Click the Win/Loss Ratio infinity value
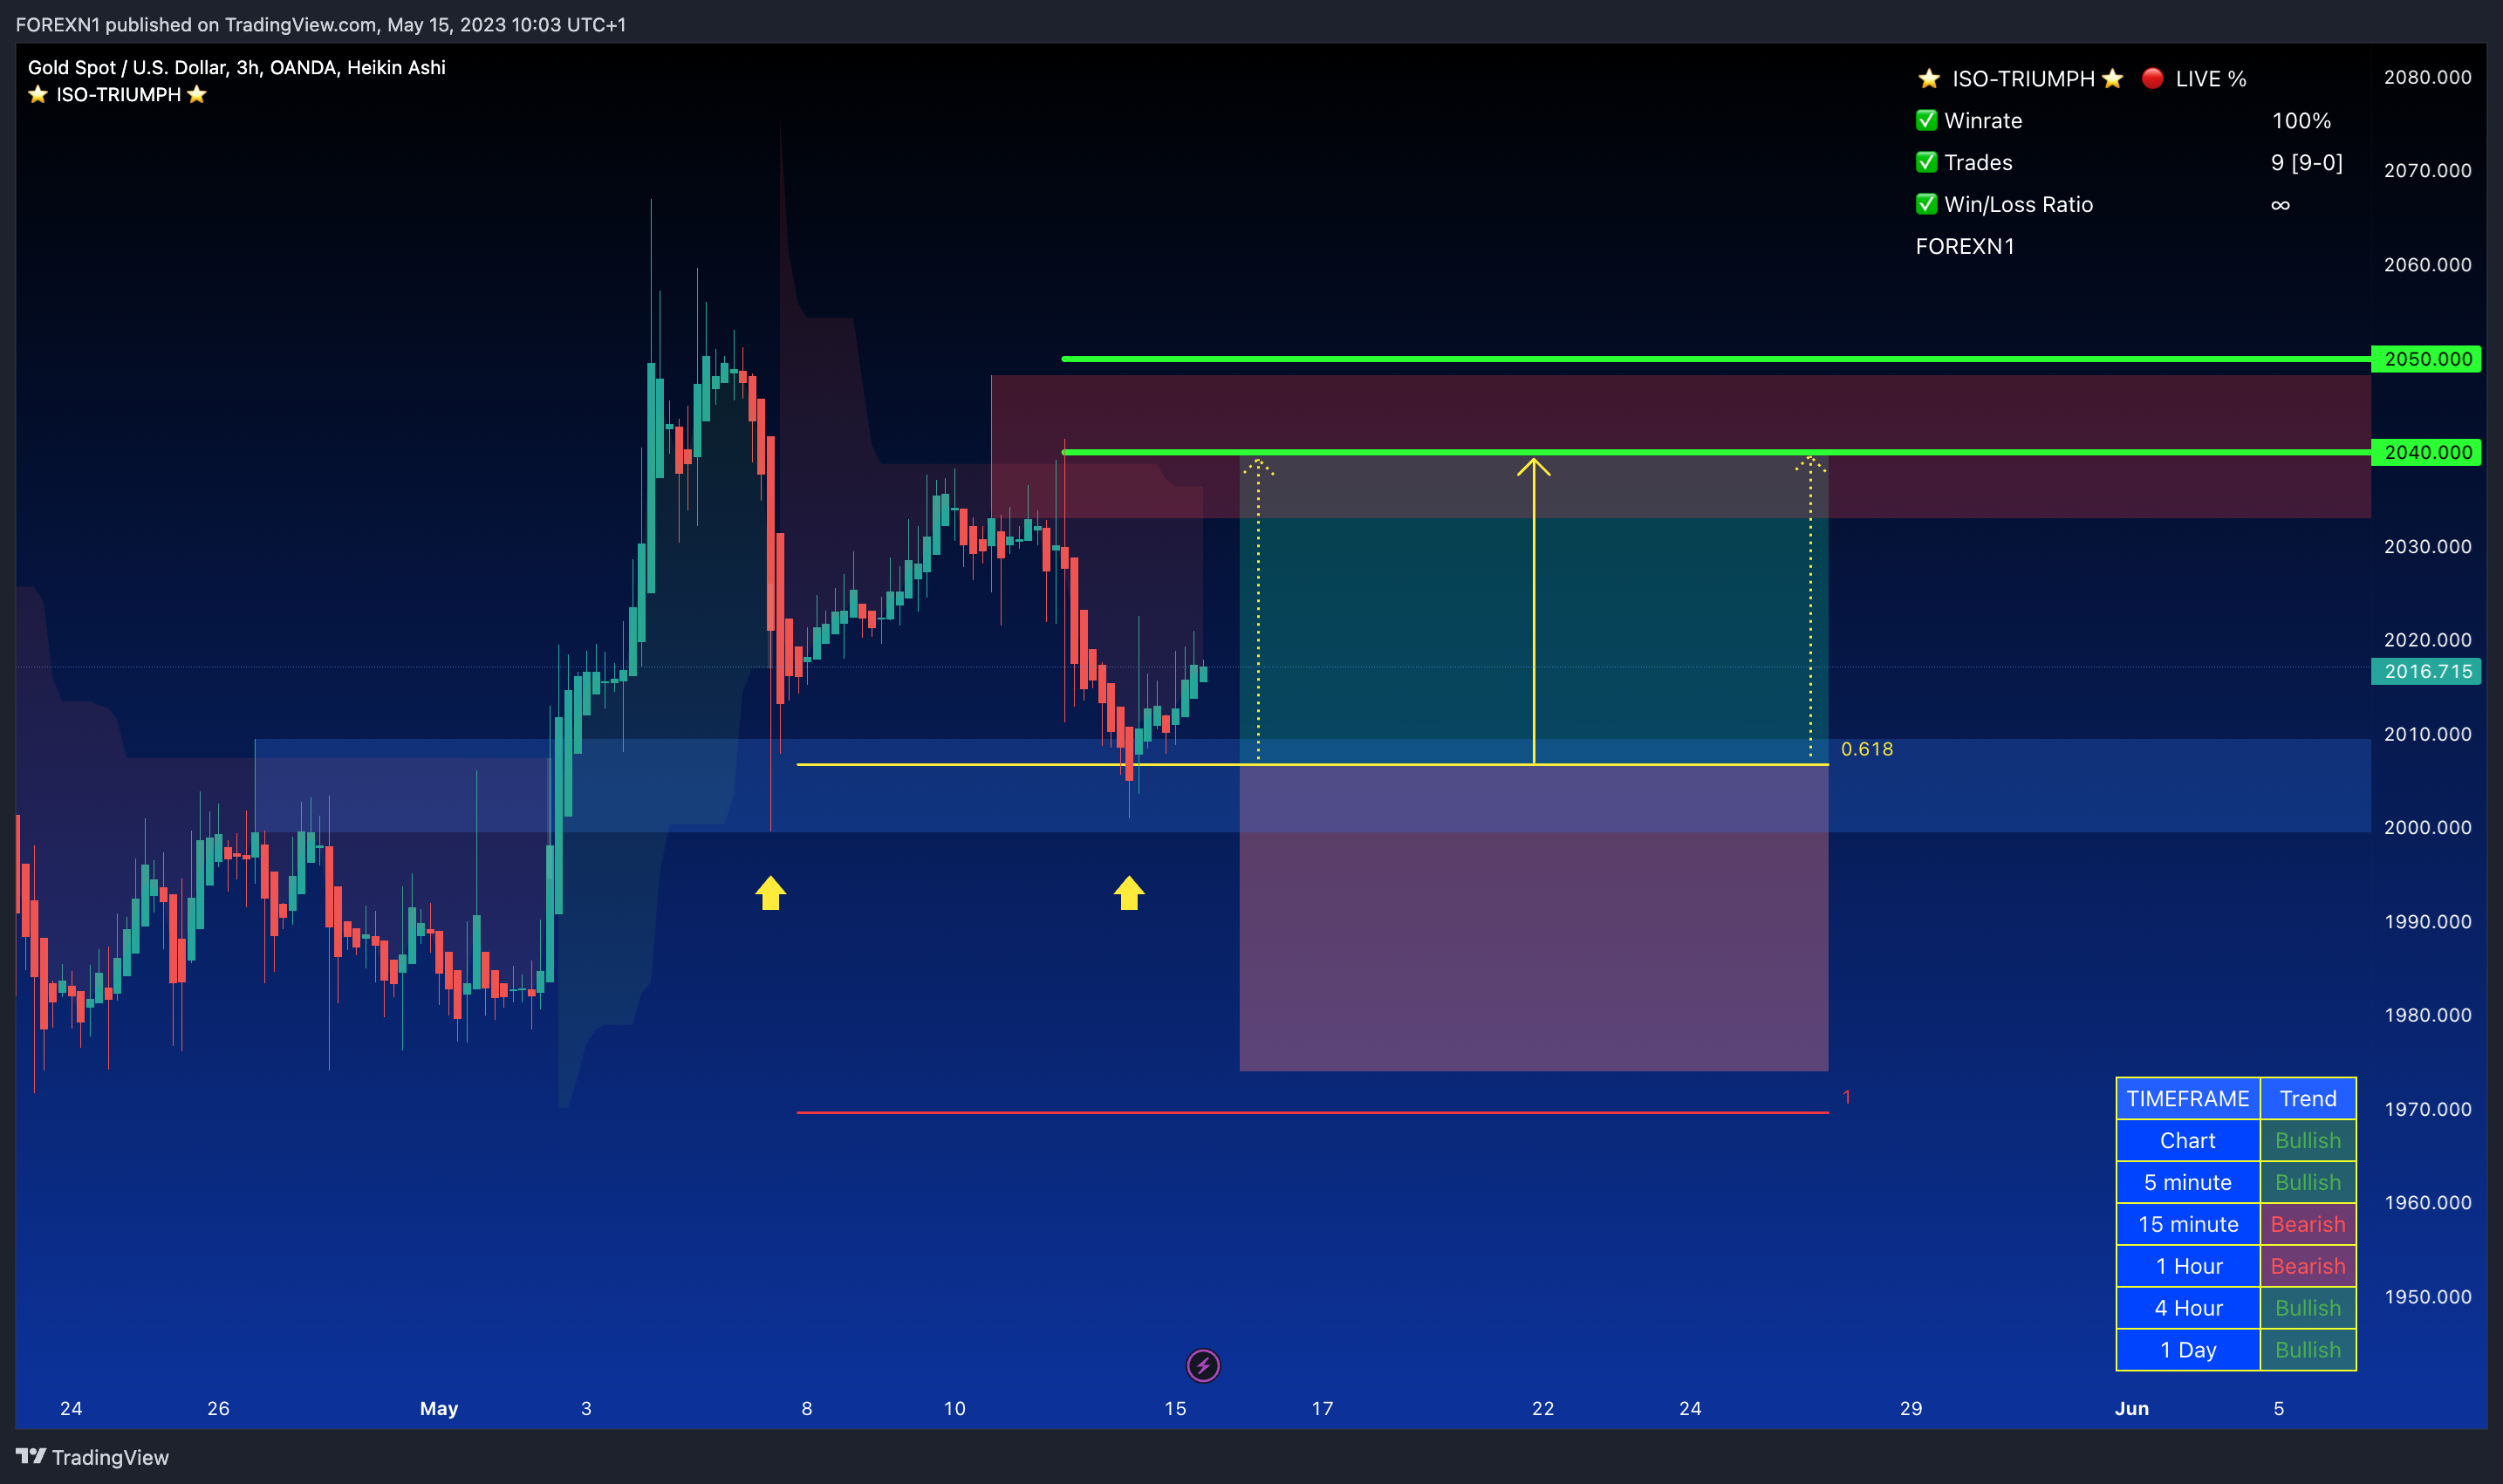 point(2280,204)
